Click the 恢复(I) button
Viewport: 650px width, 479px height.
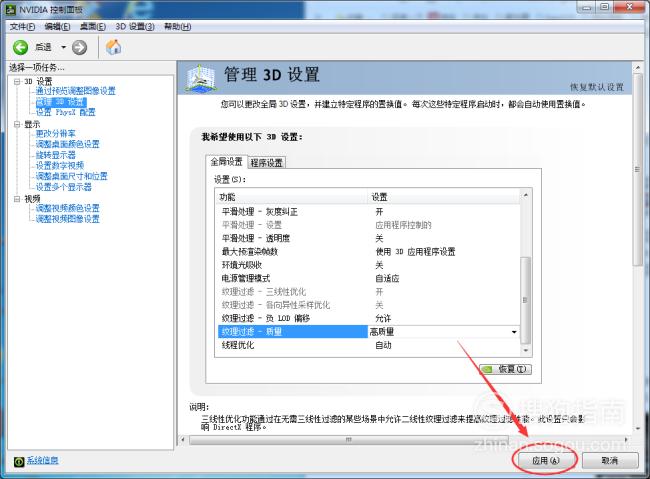coord(505,369)
